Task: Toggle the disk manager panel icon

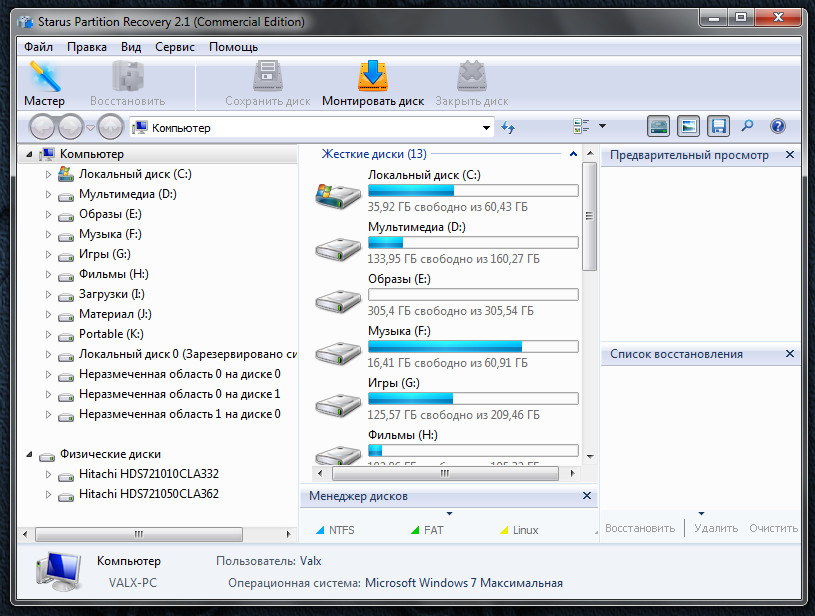Action: (659, 126)
